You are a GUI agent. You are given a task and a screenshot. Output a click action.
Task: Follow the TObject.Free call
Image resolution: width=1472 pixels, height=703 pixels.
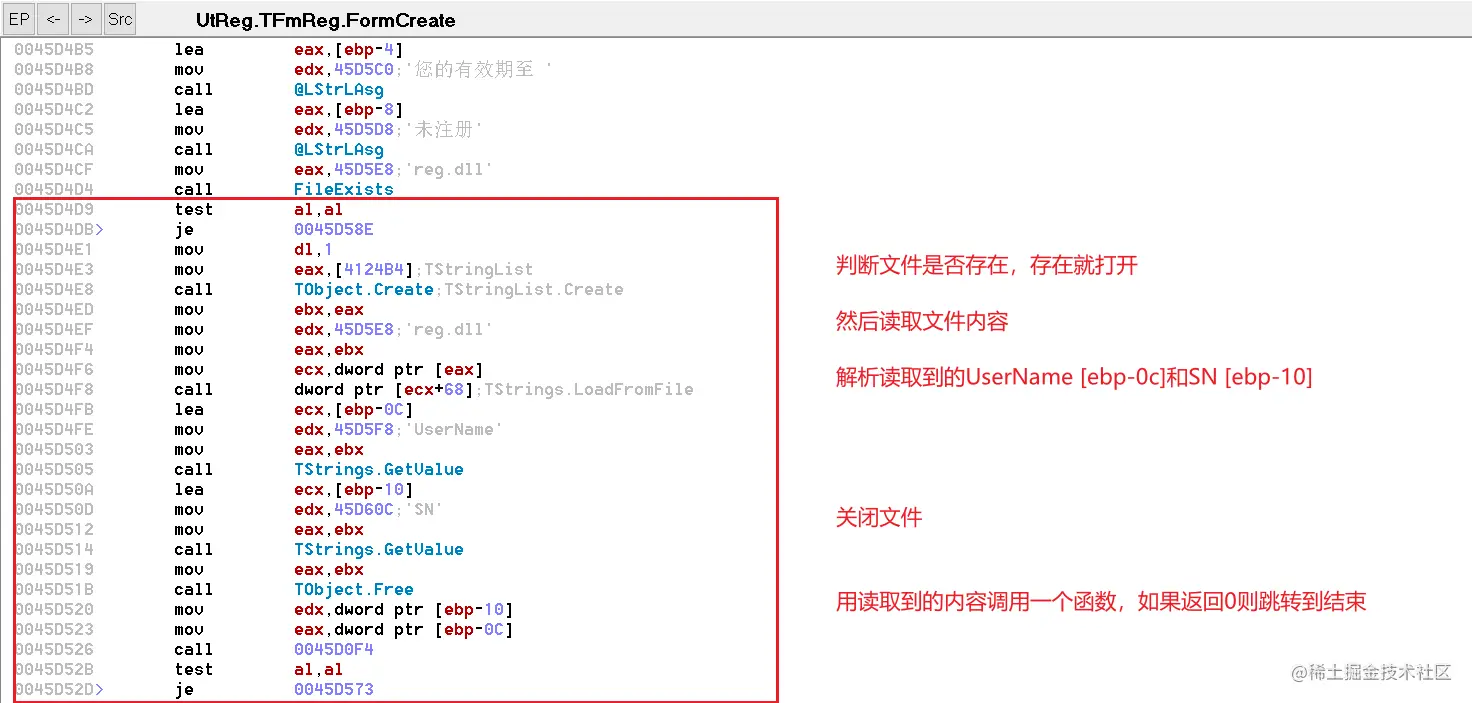353,589
